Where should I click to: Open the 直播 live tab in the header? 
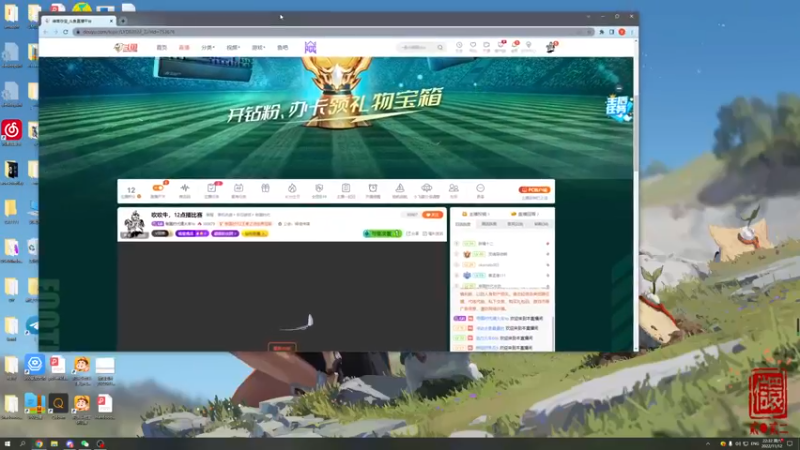coord(184,47)
